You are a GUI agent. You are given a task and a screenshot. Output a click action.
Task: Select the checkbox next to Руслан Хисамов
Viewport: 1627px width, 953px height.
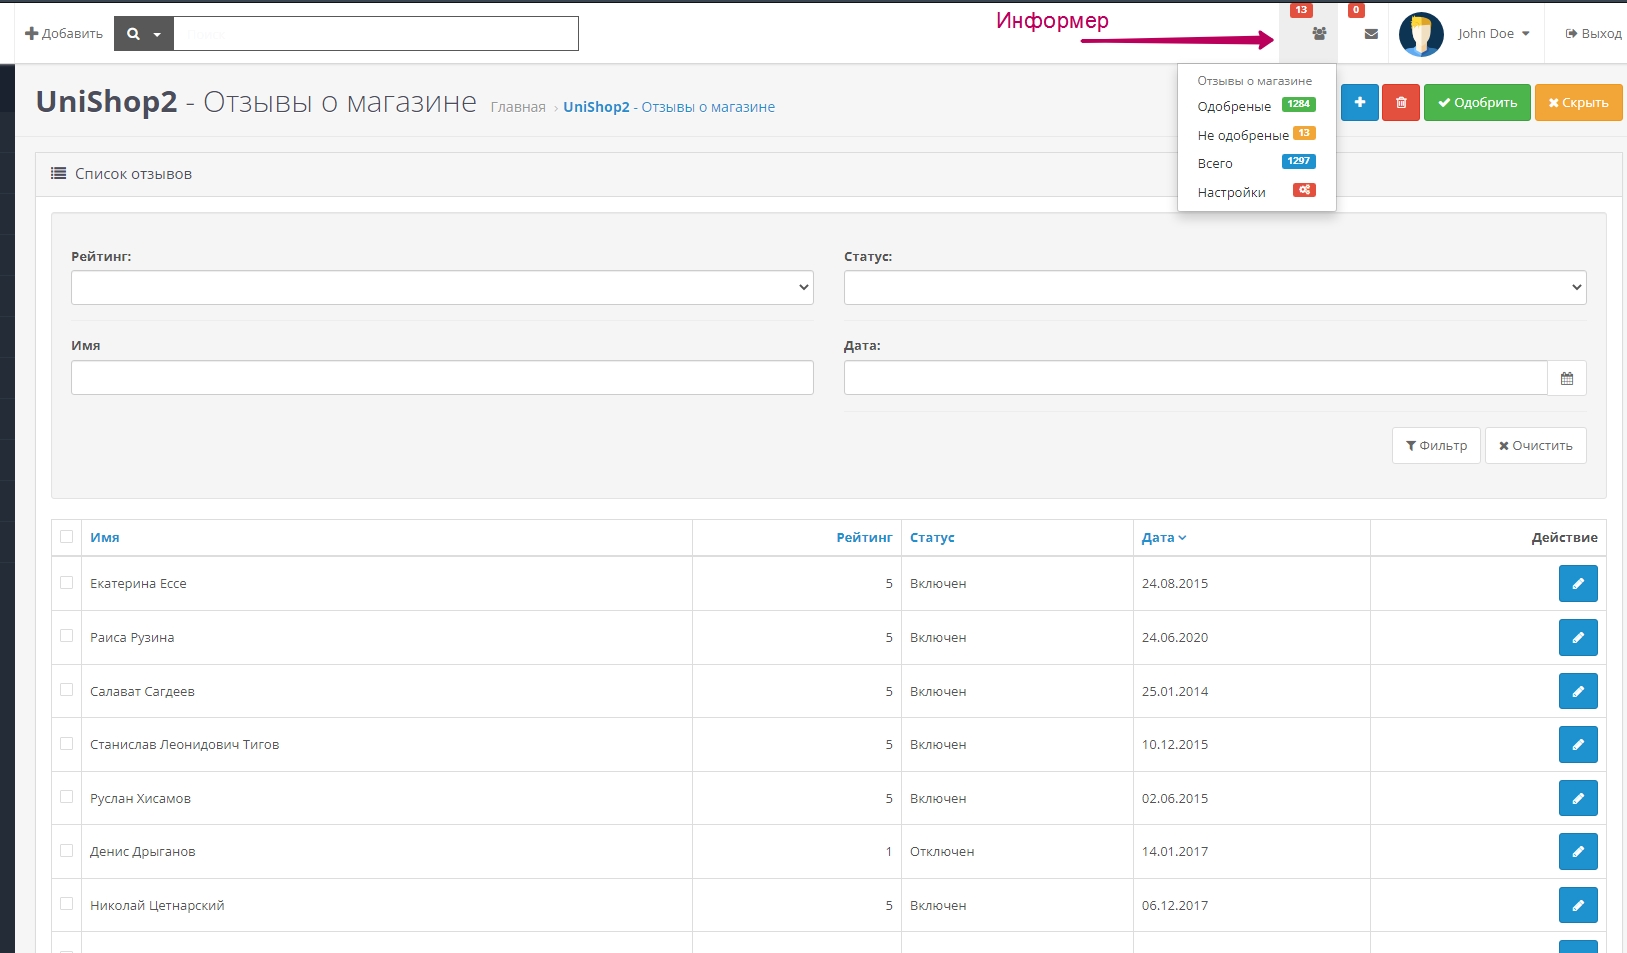(x=67, y=797)
